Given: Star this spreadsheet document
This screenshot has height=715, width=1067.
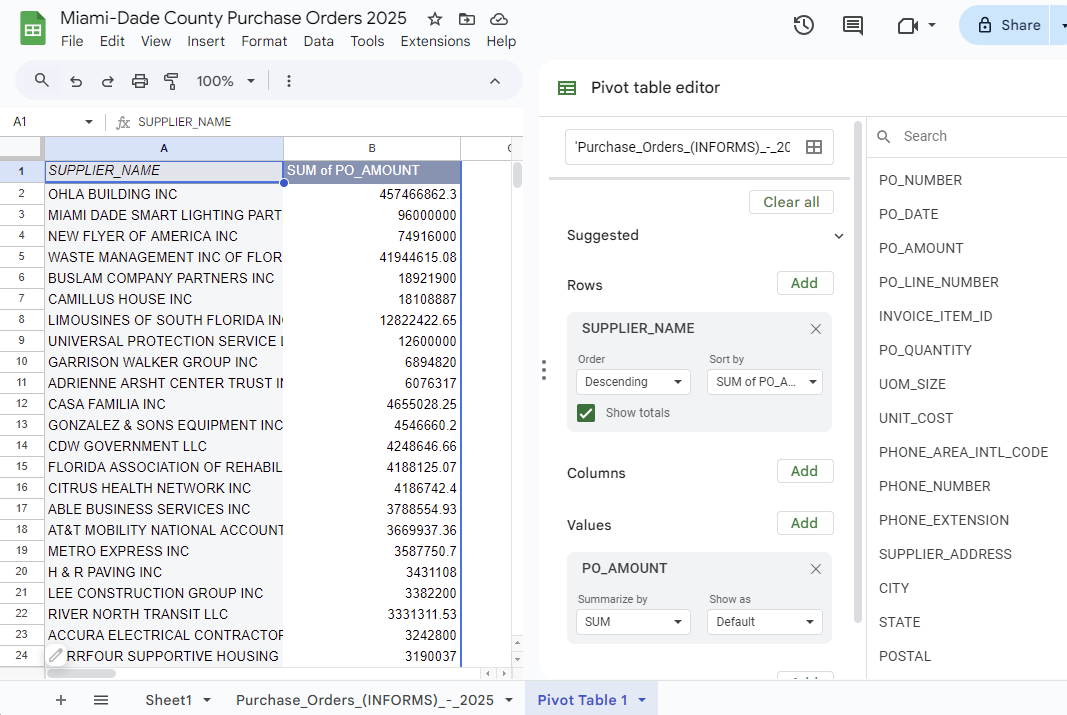Looking at the screenshot, I should point(435,19).
